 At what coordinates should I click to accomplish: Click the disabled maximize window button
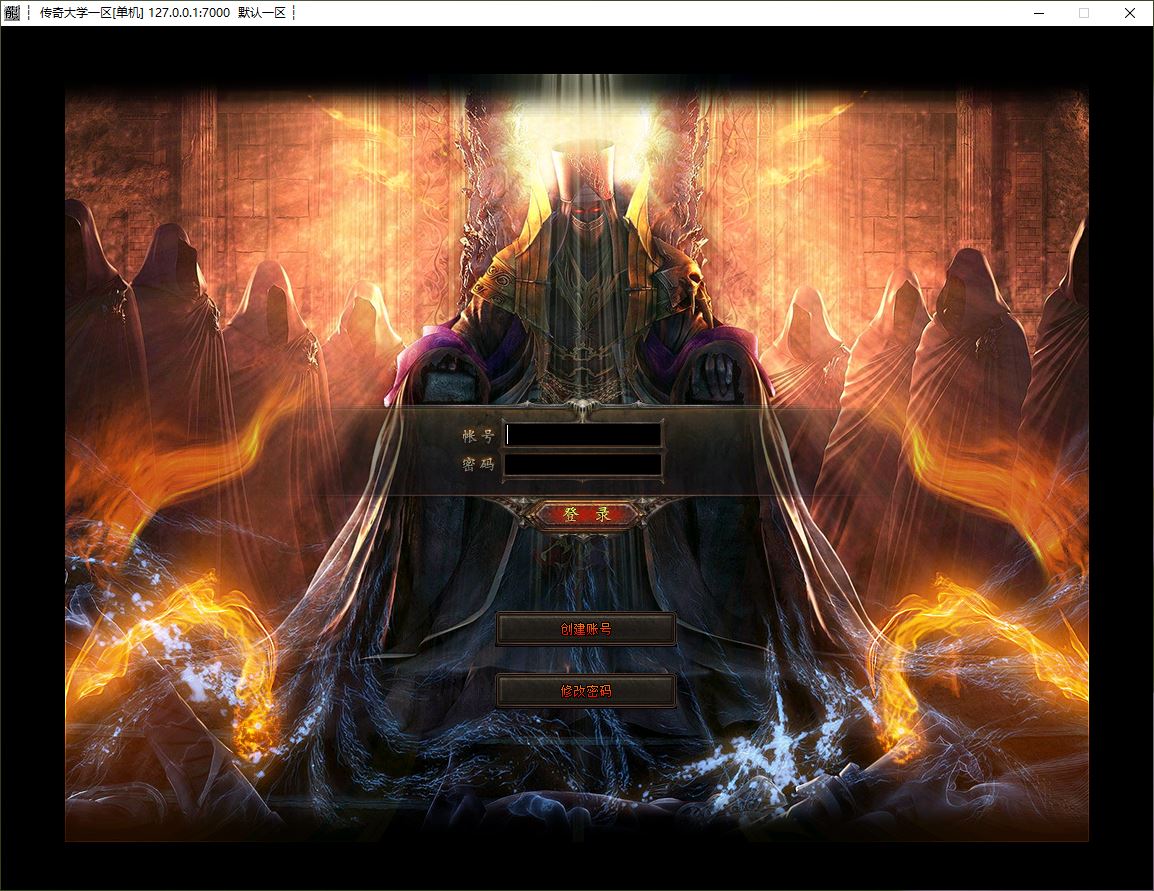point(1084,13)
